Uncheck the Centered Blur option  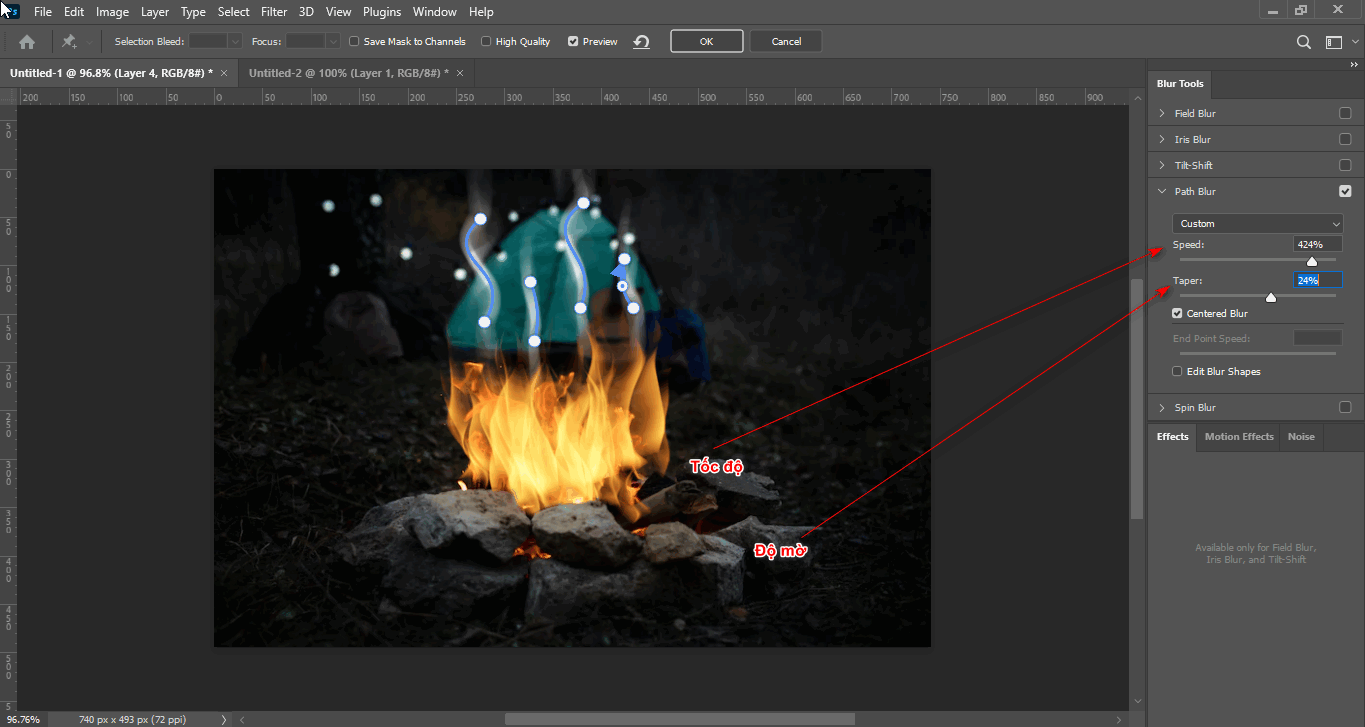(x=1177, y=313)
